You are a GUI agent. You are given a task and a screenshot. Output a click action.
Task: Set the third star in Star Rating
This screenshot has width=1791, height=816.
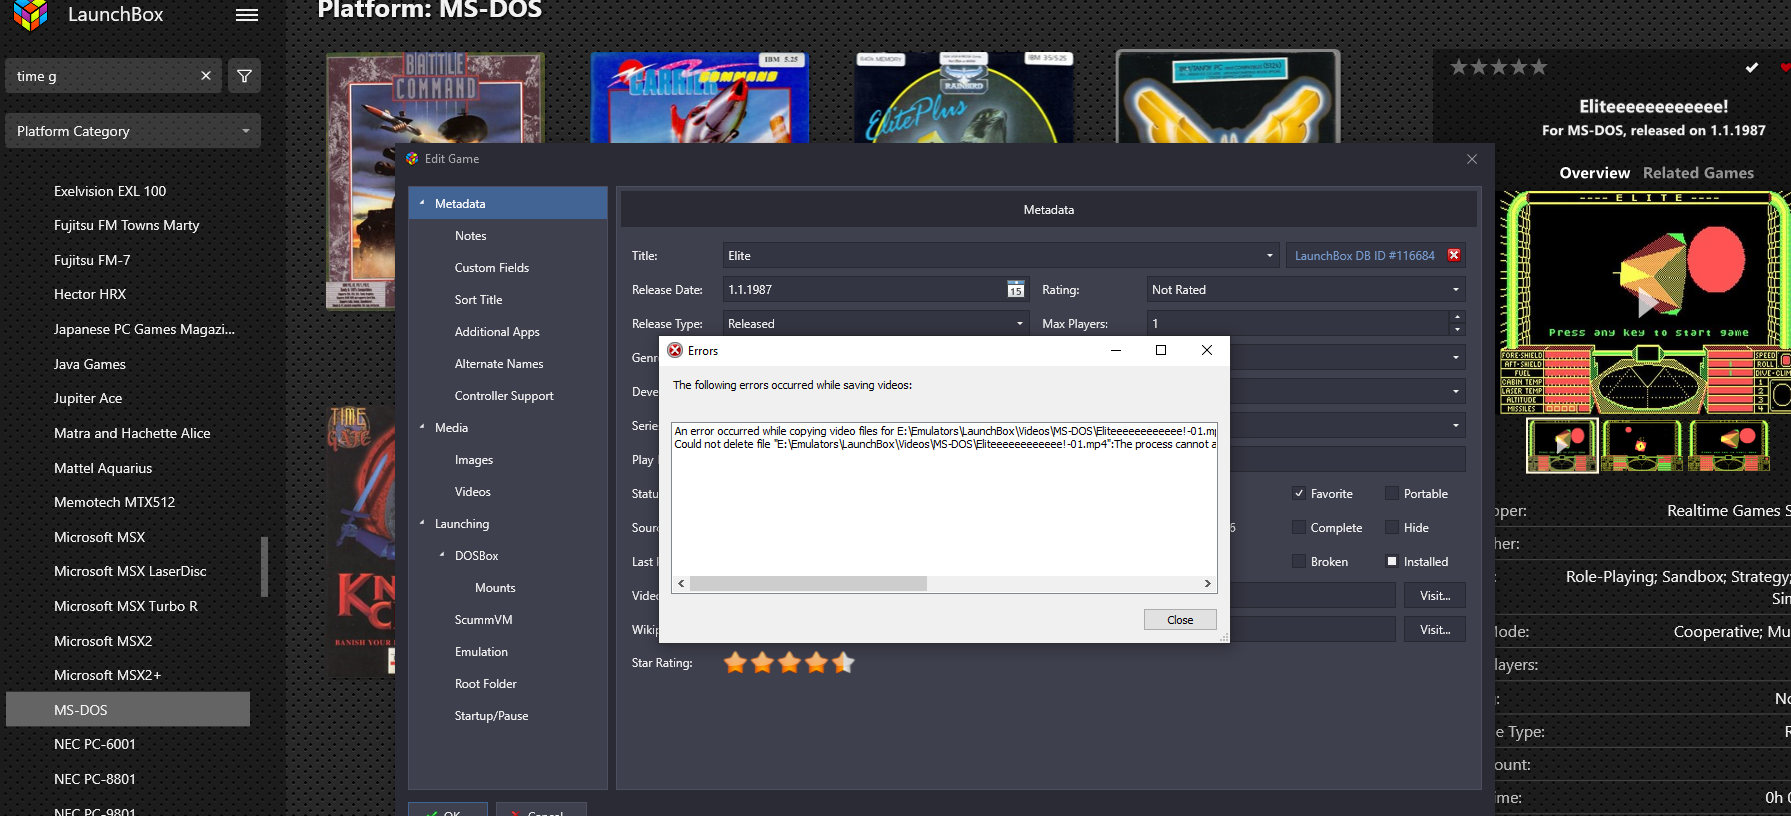[x=789, y=662]
